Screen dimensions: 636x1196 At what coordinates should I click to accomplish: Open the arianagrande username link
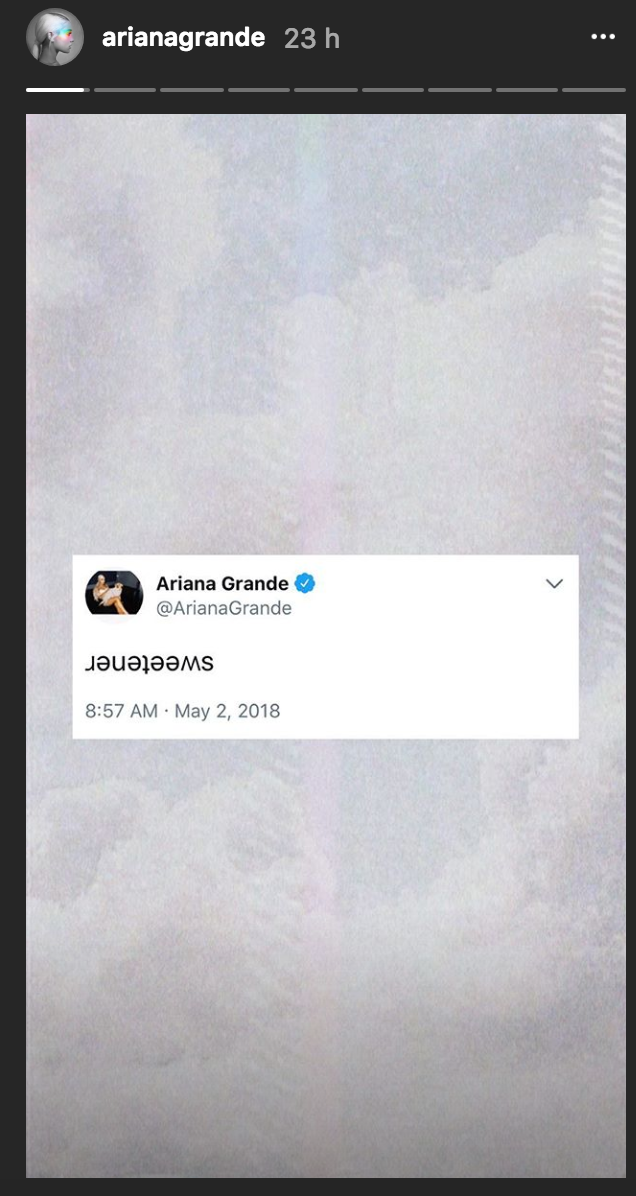coord(184,37)
